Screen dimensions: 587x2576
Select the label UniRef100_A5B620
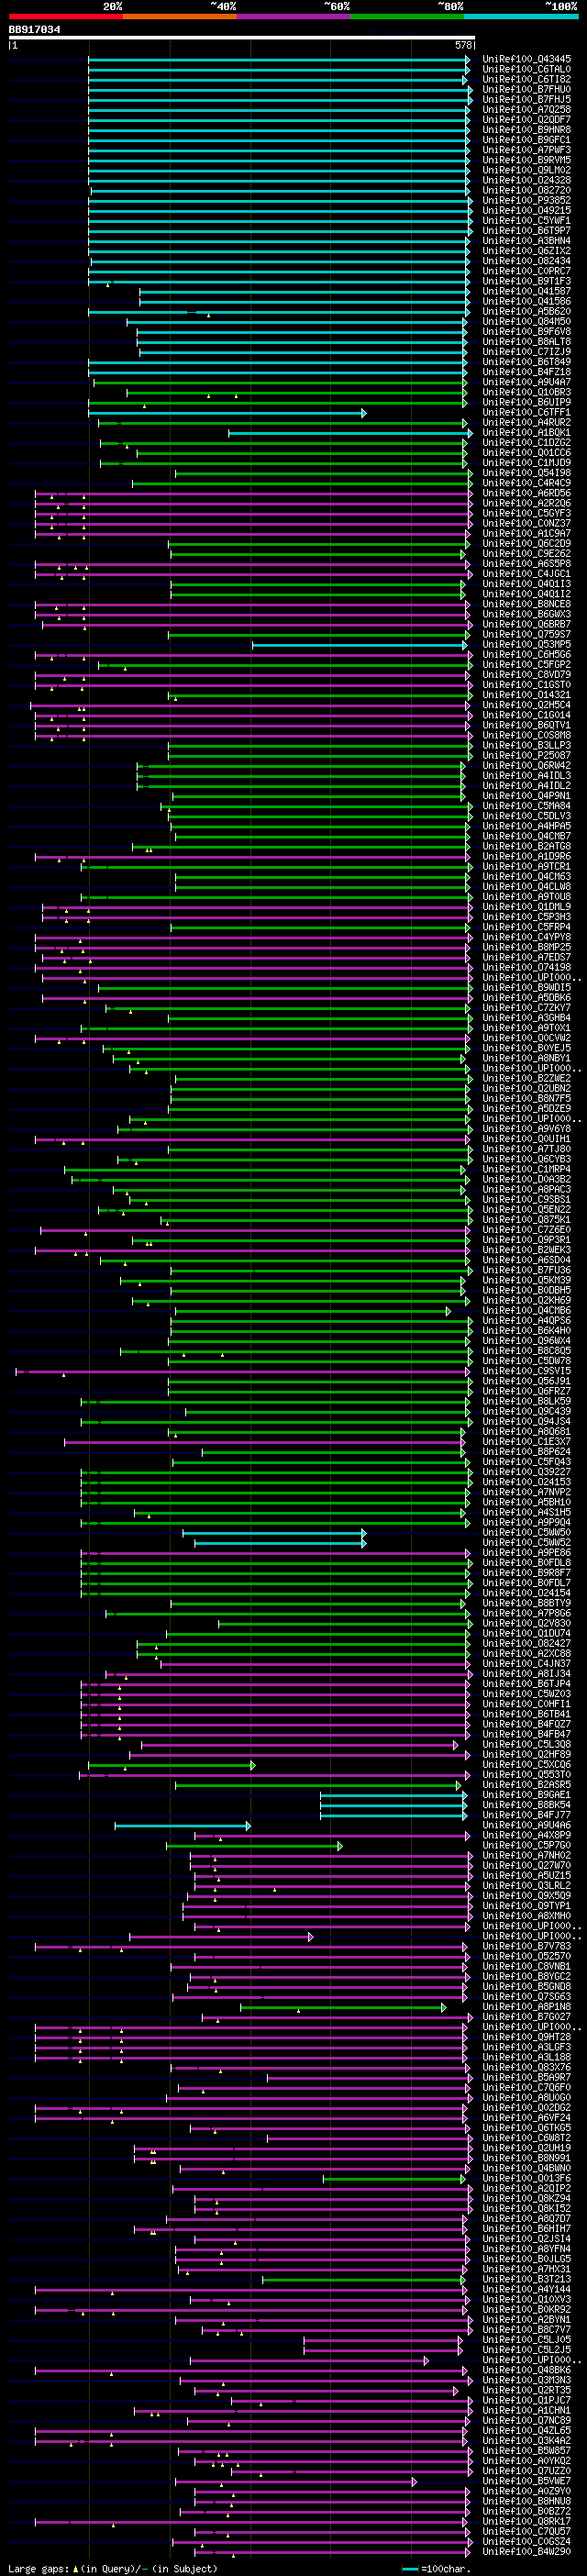pos(527,311)
